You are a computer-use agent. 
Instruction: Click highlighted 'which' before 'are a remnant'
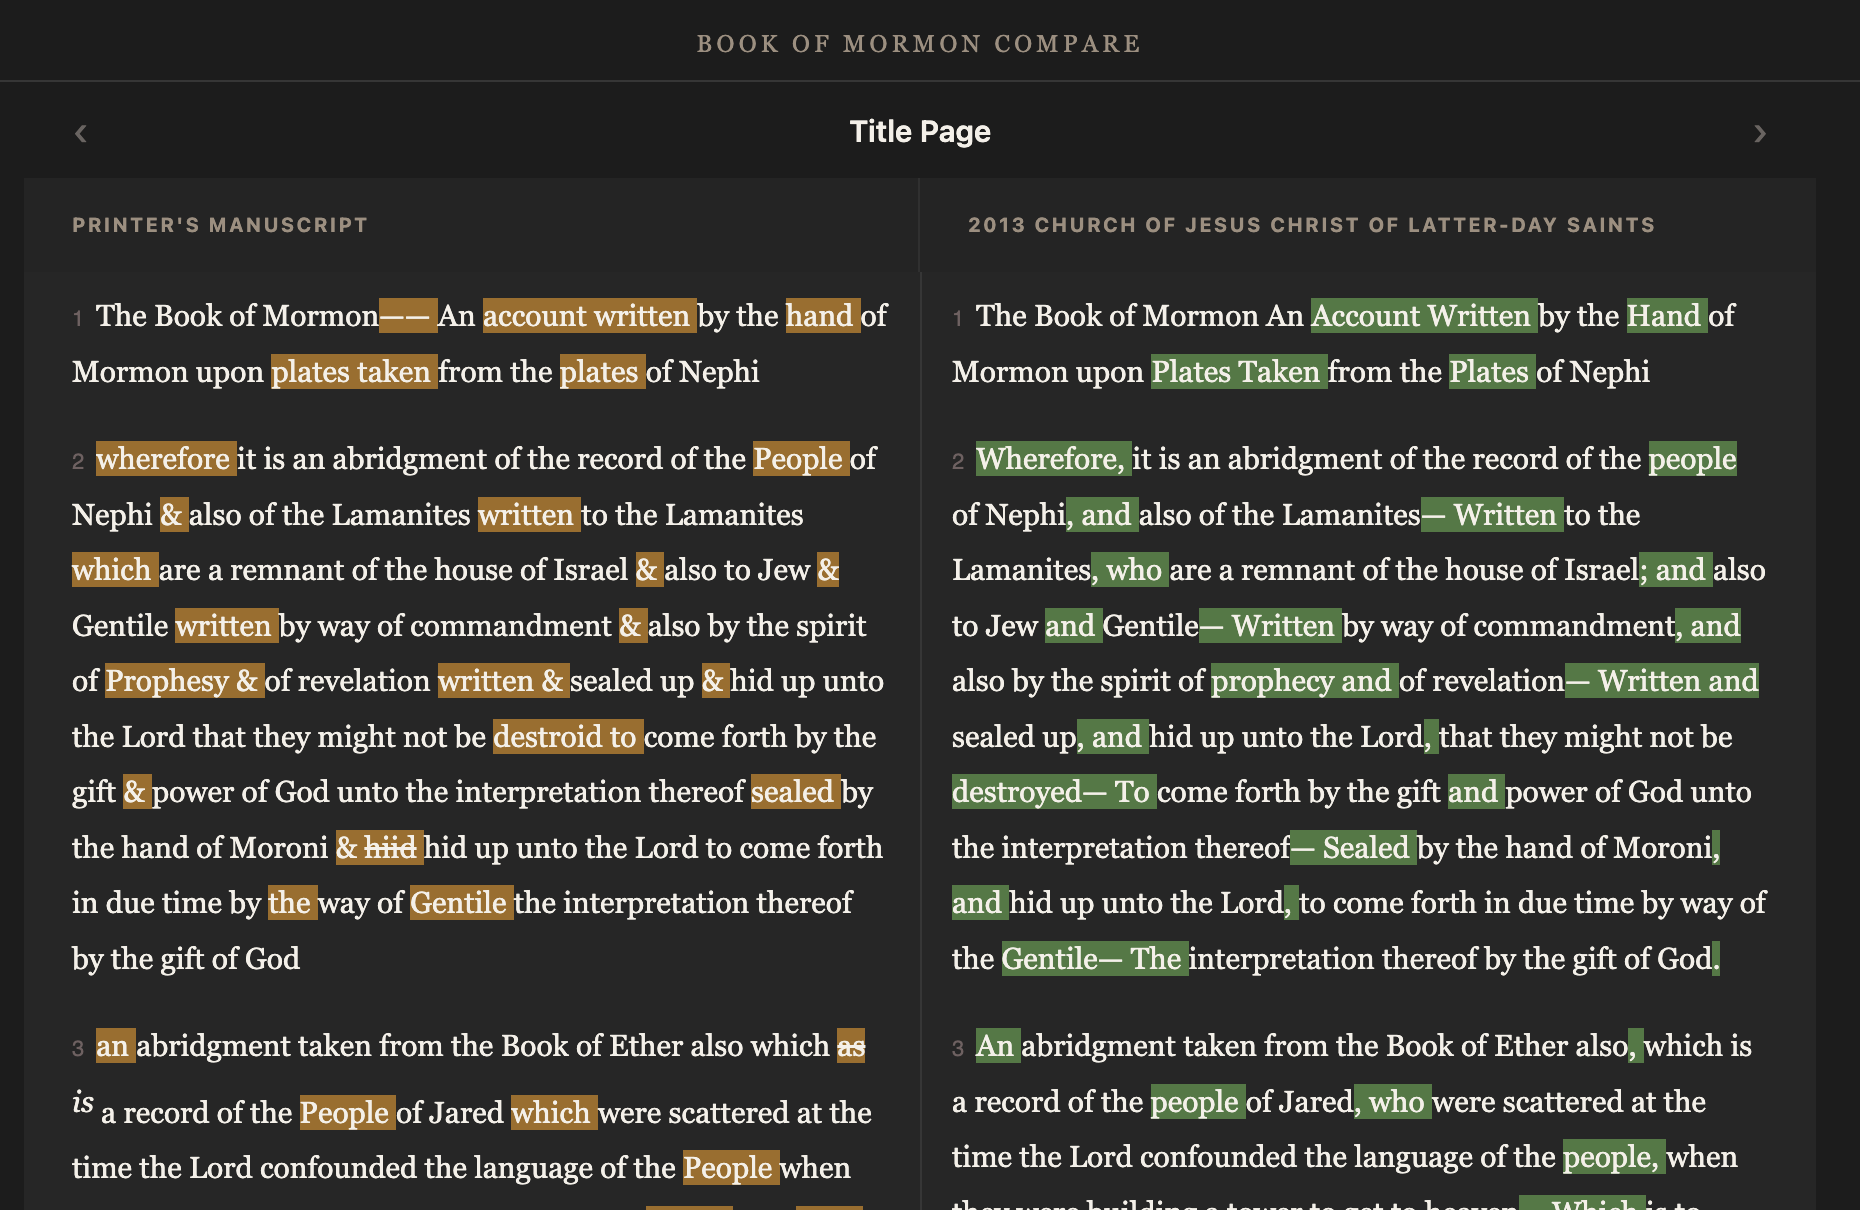[x=115, y=570]
